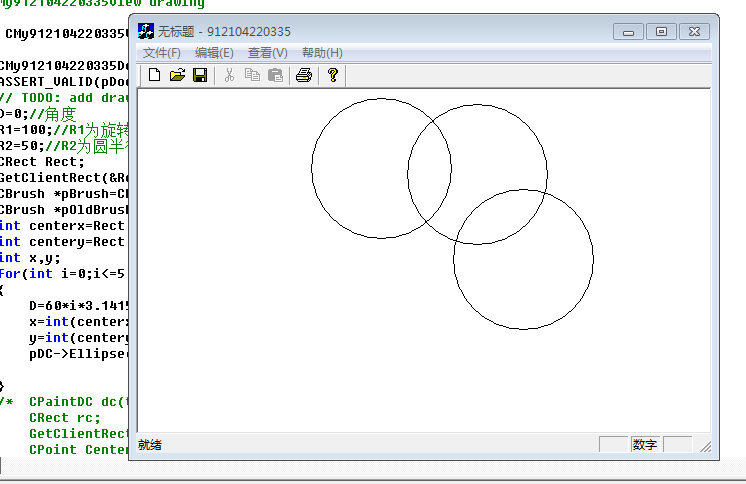Click the Copy toolbar icon
The image size is (746, 484).
252,75
